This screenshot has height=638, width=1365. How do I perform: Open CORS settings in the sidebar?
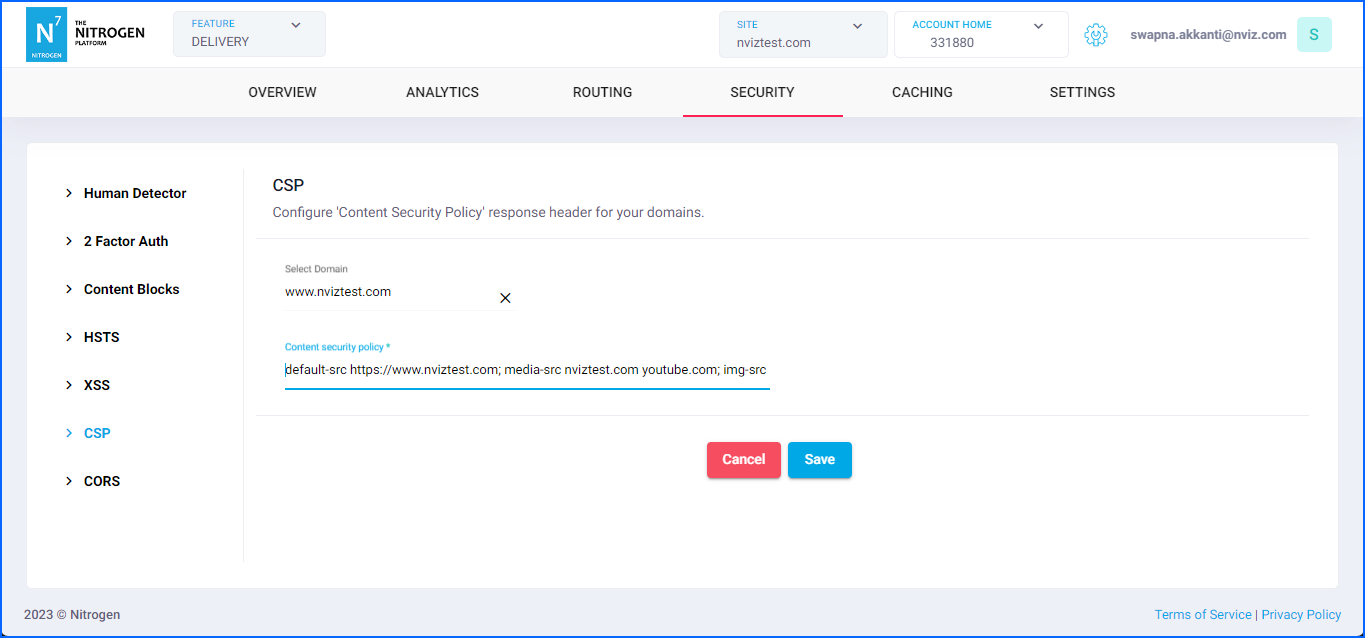101,481
